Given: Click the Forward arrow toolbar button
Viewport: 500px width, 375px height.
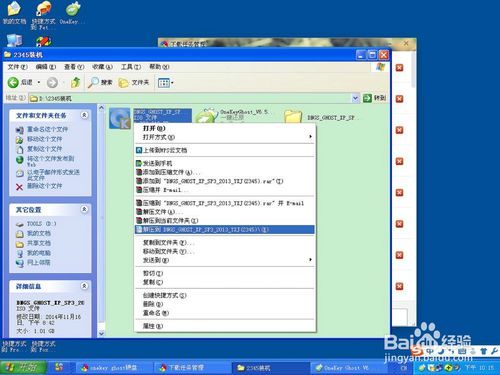Looking at the screenshot, I should 52,82.
